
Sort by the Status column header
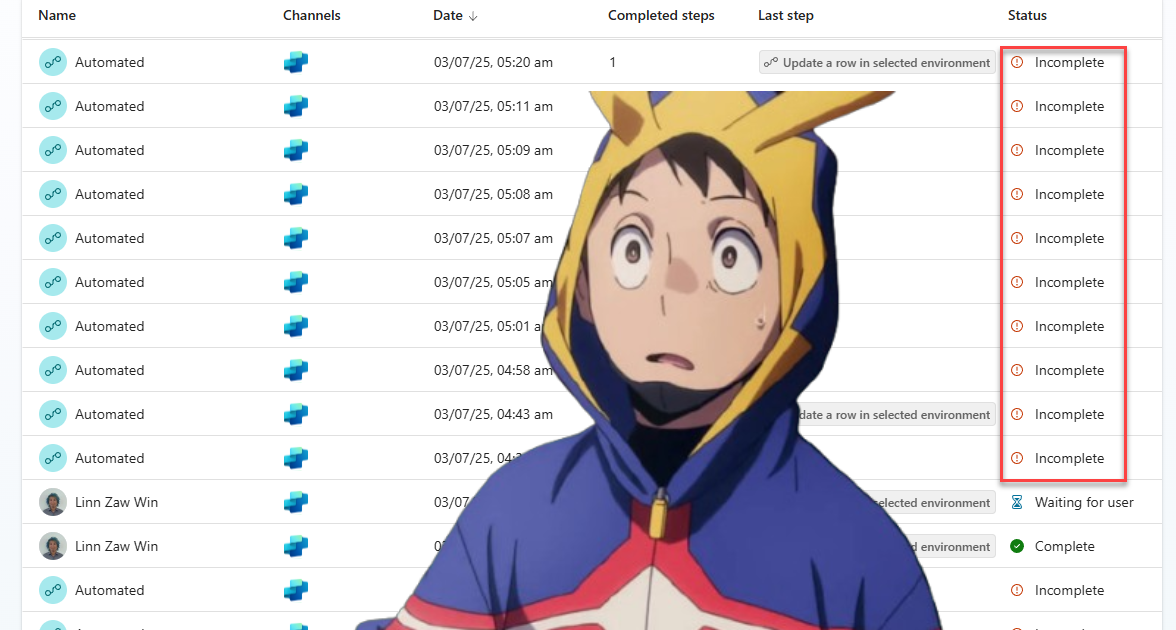coord(1027,15)
